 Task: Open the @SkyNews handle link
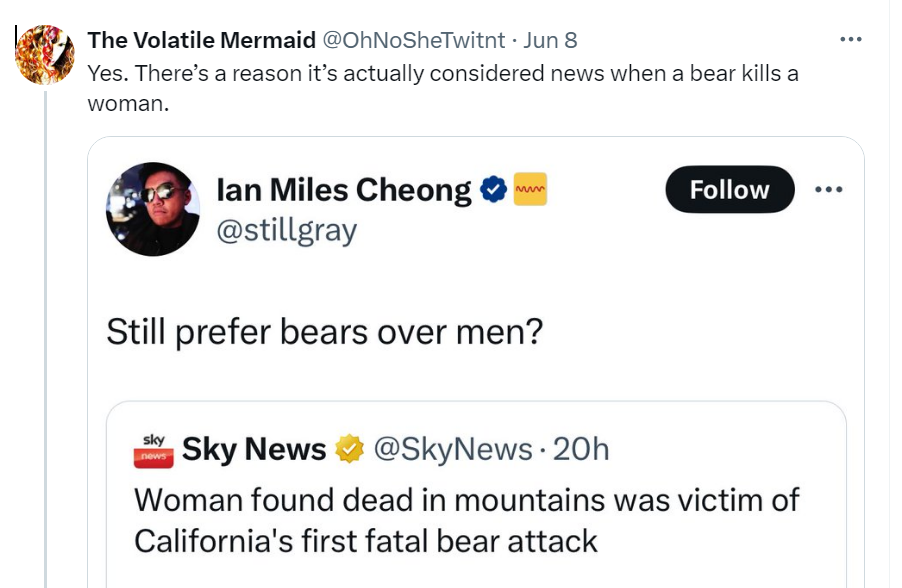pos(452,450)
